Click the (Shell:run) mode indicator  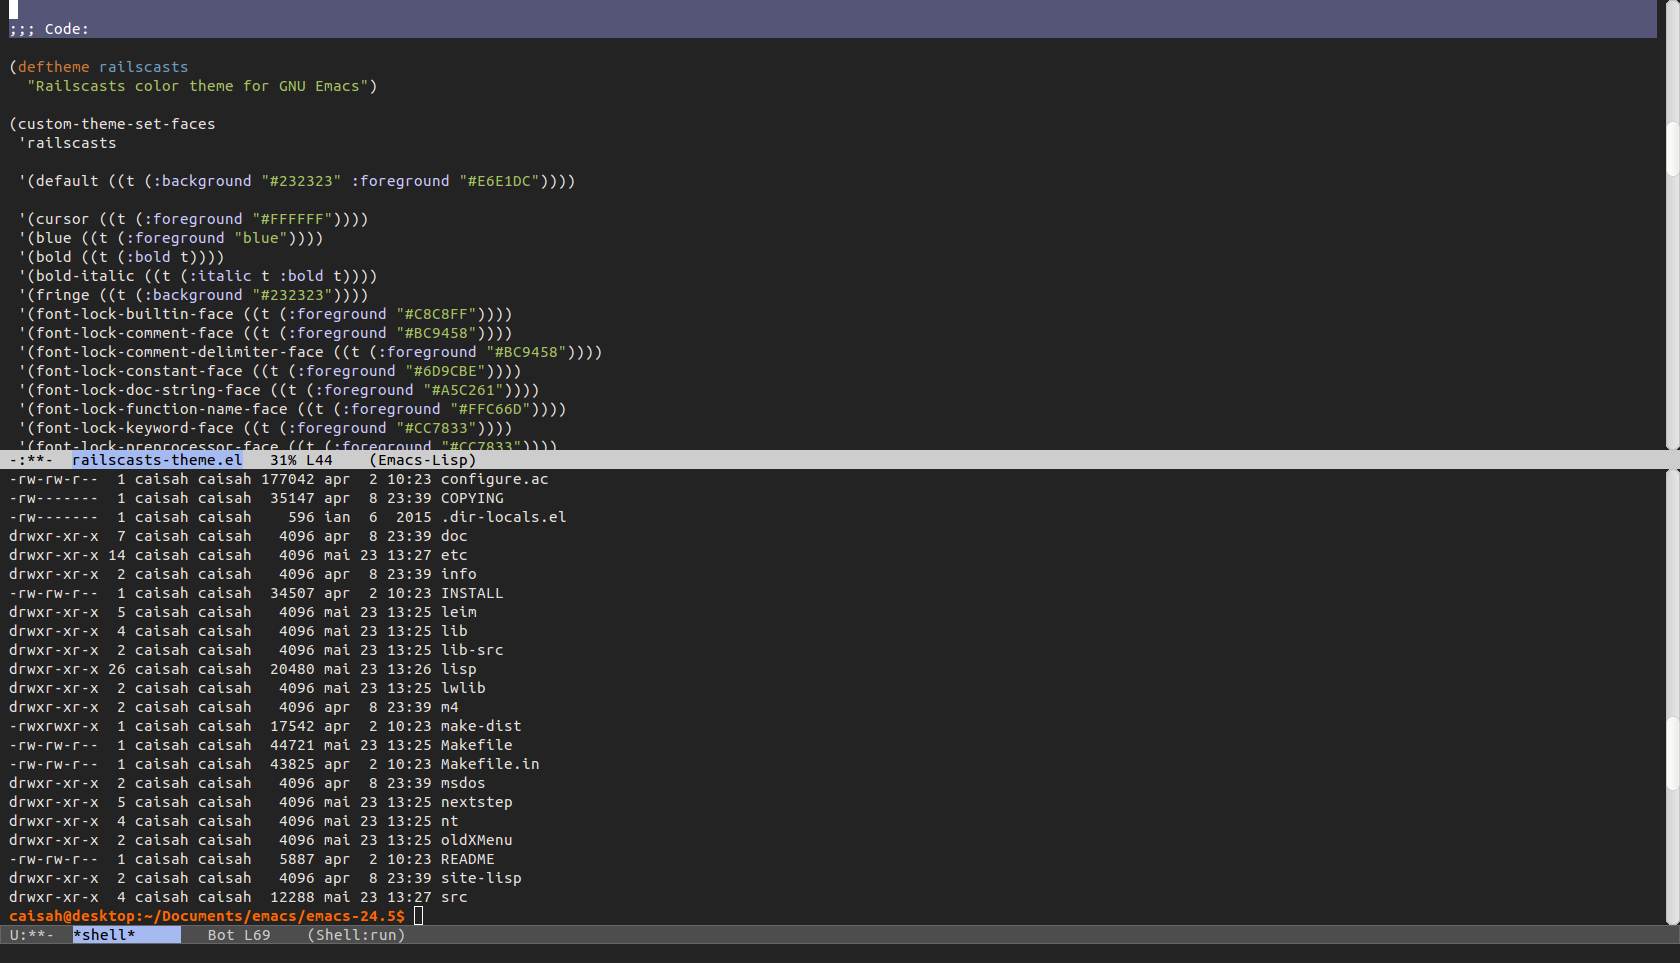[x=356, y=935]
